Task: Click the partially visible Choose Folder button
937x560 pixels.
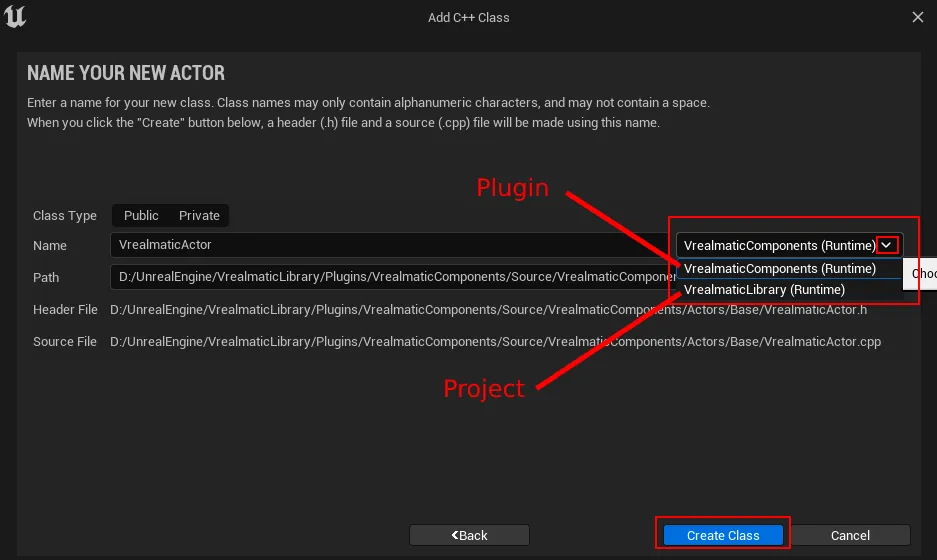Action: 921,274
